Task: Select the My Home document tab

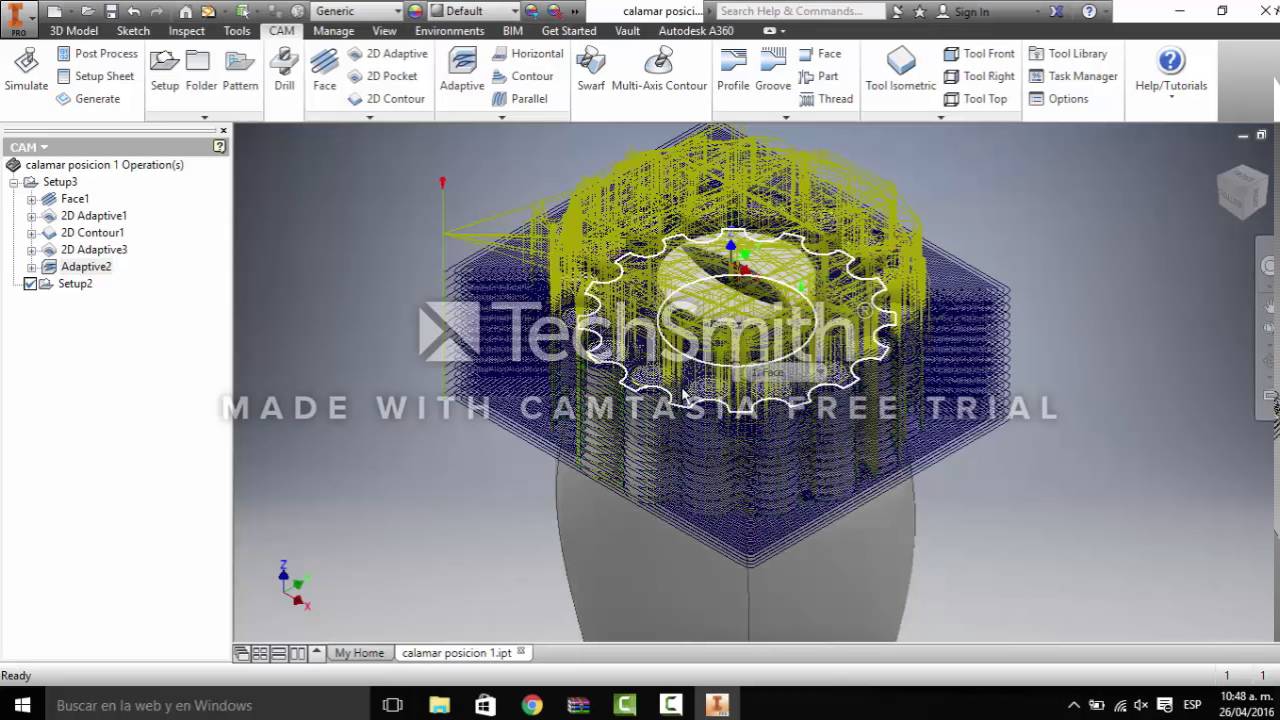Action: tap(359, 653)
